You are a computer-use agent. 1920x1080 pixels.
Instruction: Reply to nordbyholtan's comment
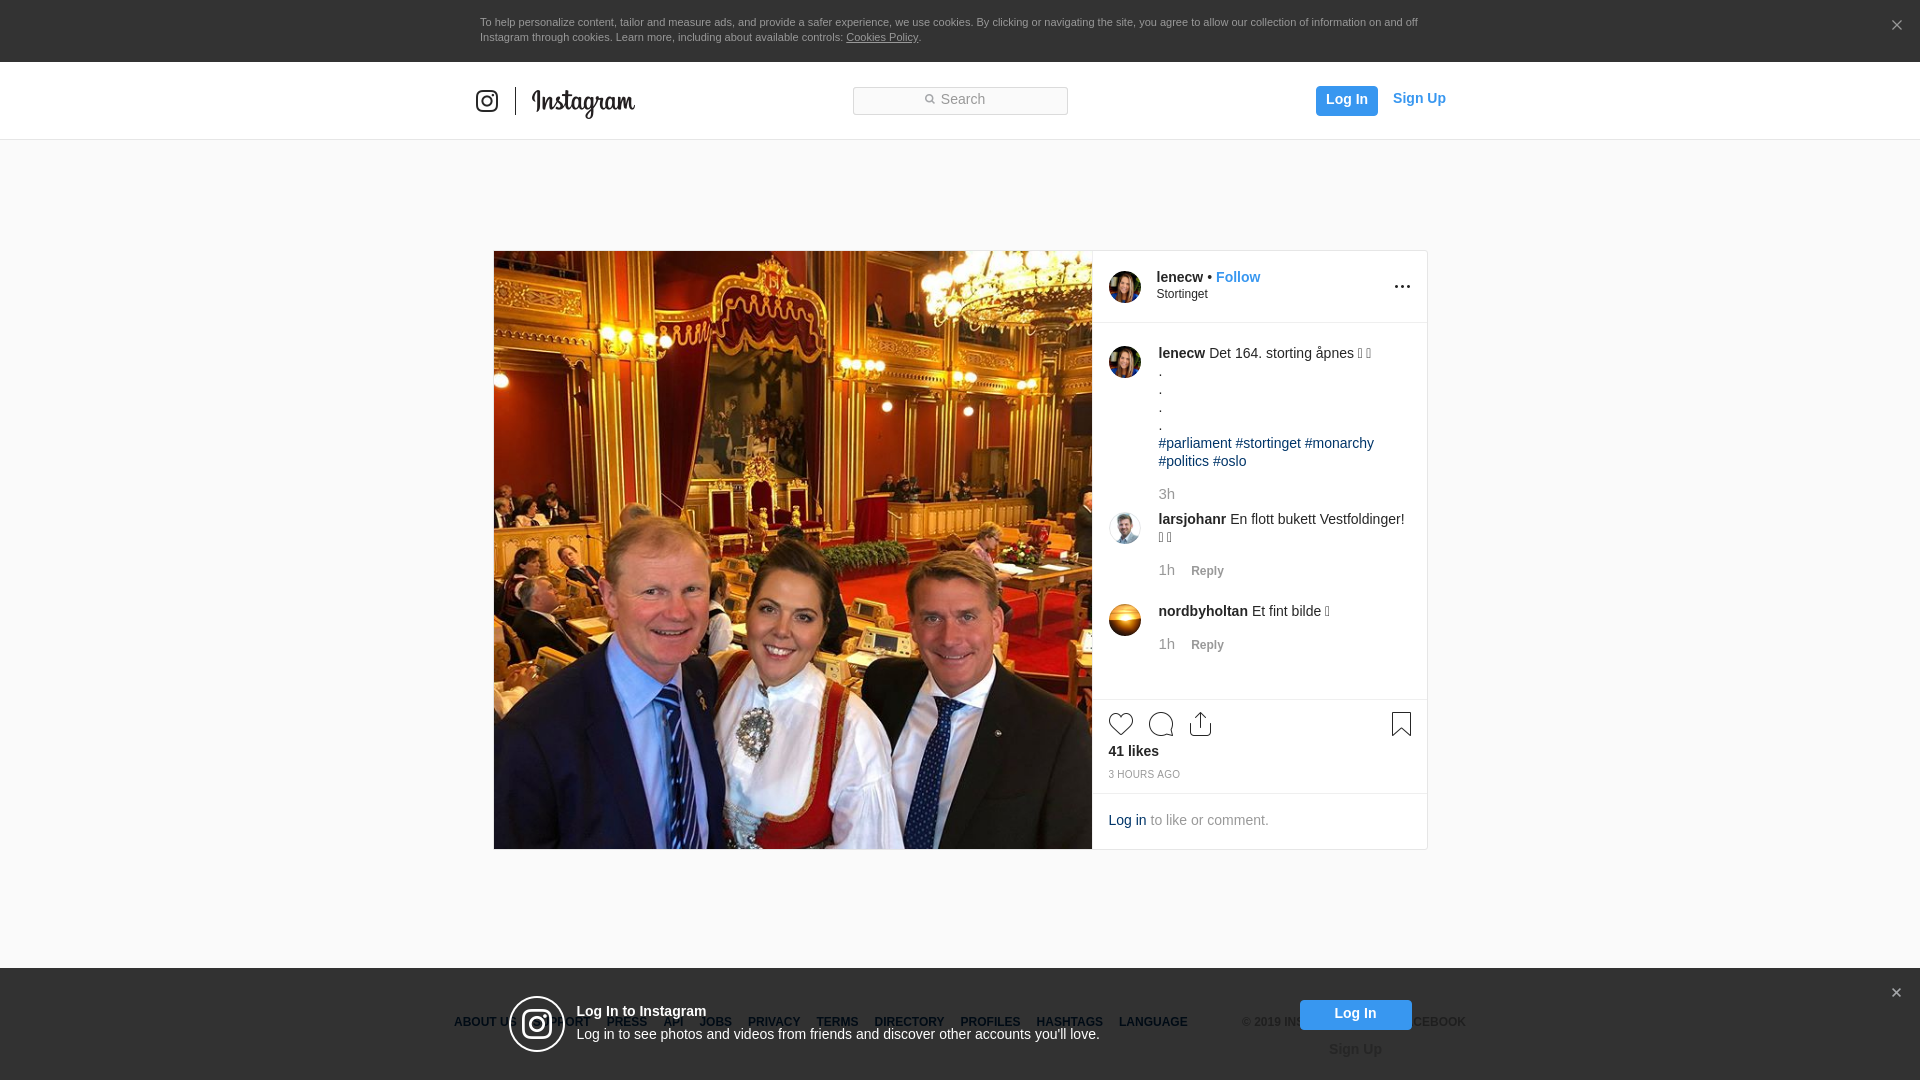pyautogui.click(x=1207, y=645)
